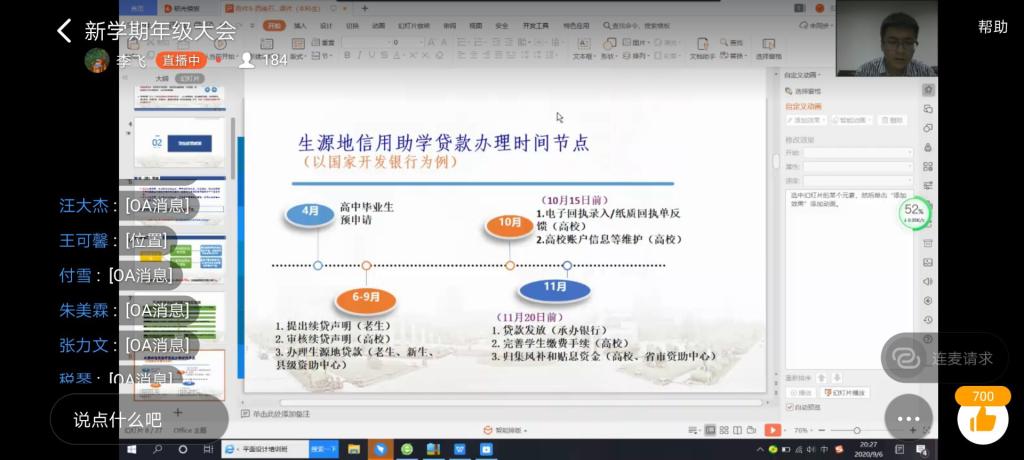Click the Windows Start button in taskbar

tap(132, 450)
